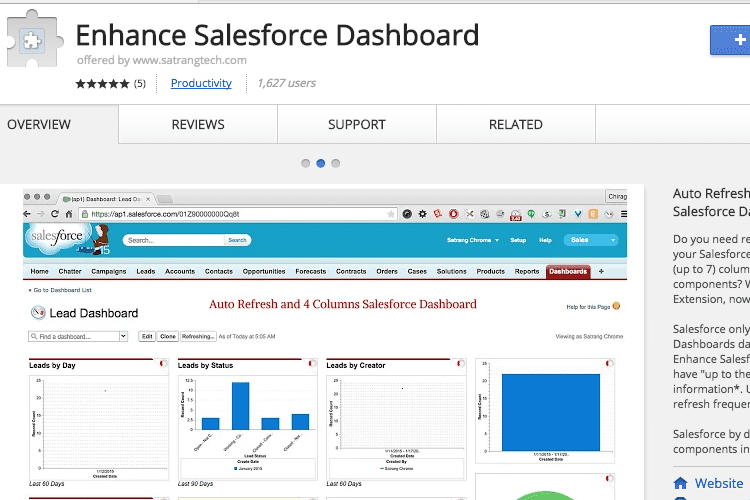Open the REVIEWS tab
Viewport: 750px width, 500px height.
[198, 124]
